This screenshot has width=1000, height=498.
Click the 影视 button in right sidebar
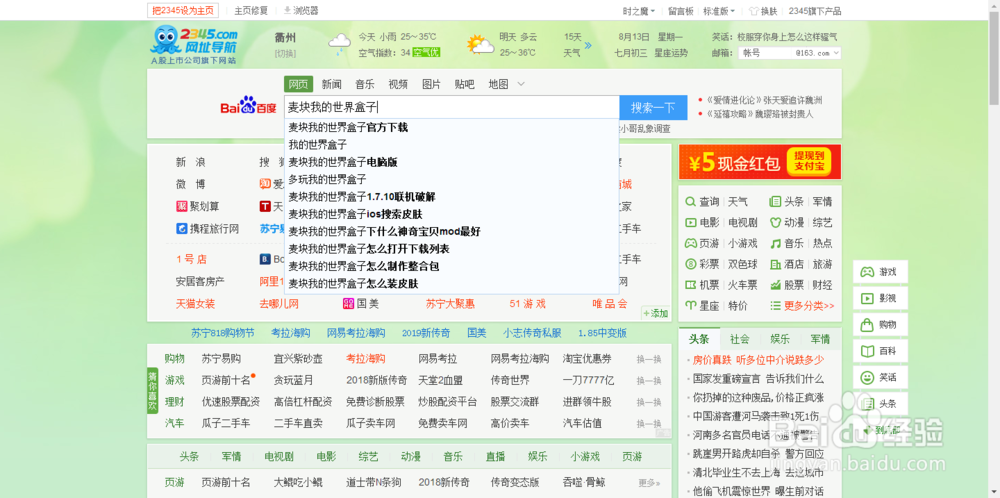(879, 298)
